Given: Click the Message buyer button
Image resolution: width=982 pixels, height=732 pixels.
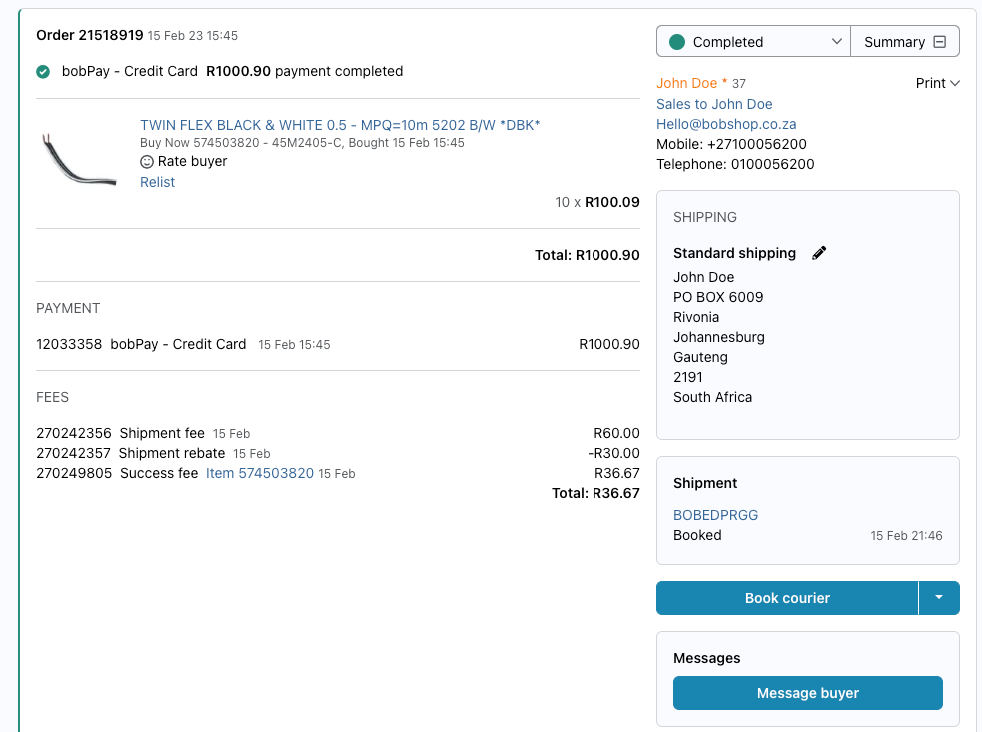Looking at the screenshot, I should [808, 693].
